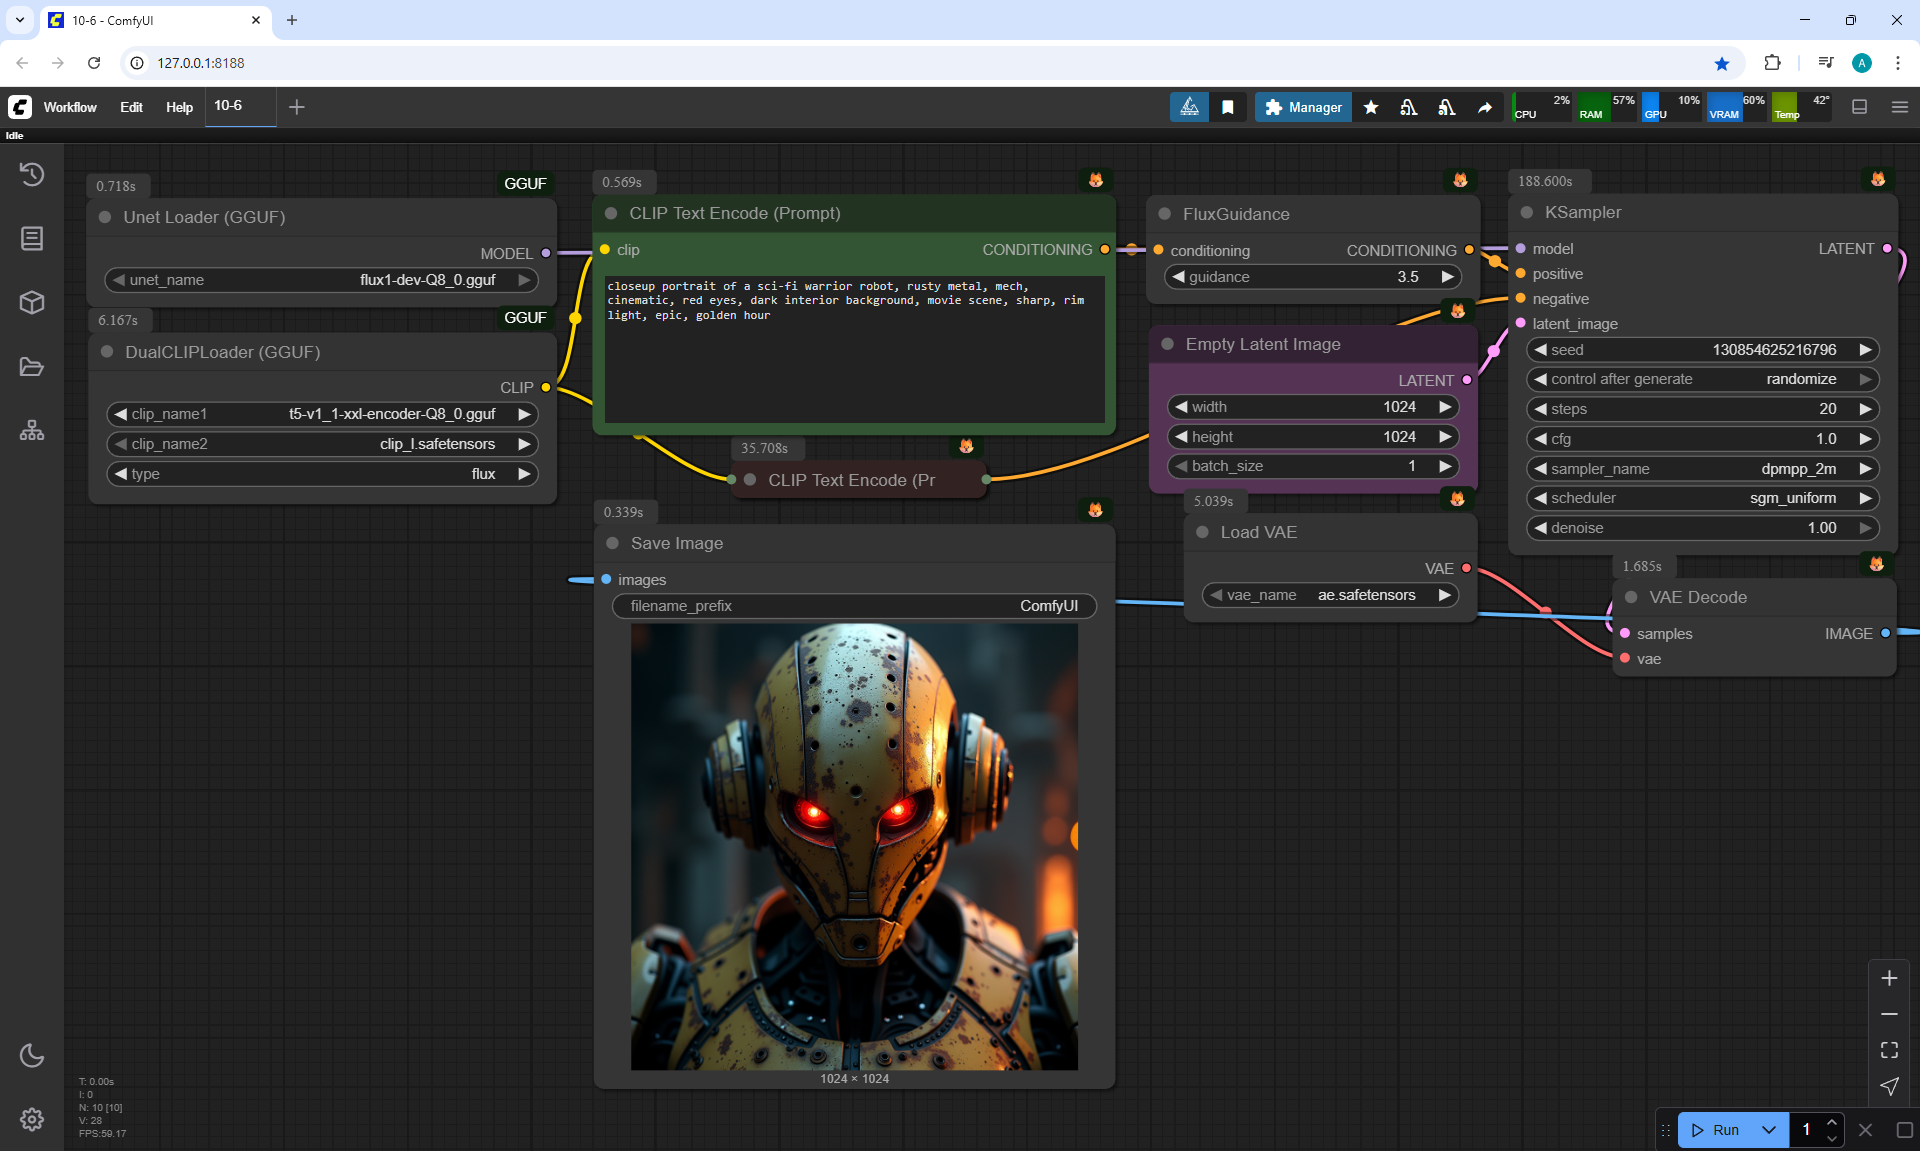
Task: Open the Workflow menu
Action: pos(70,107)
